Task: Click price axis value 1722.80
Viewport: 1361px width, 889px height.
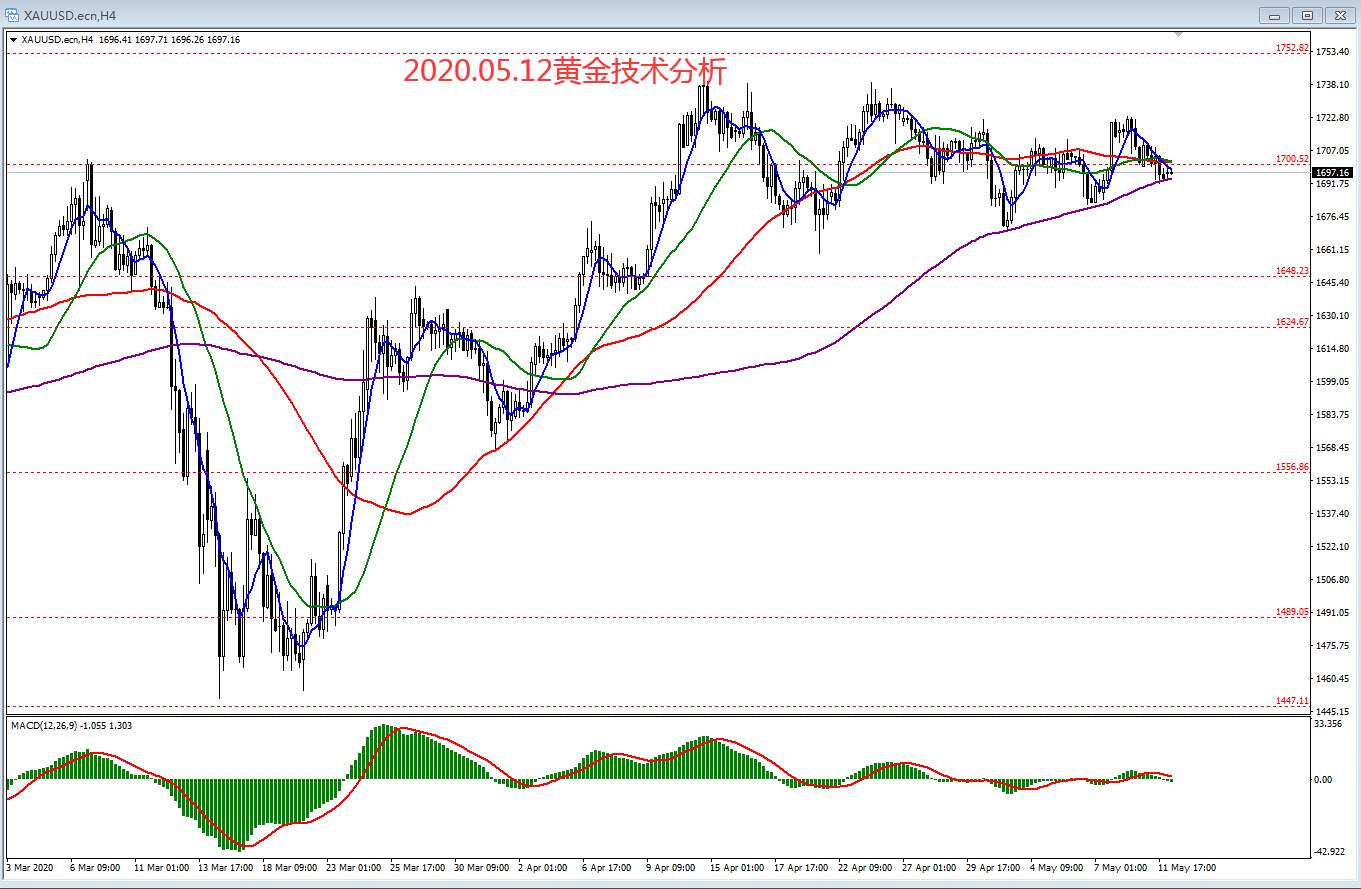Action: (x=1333, y=118)
